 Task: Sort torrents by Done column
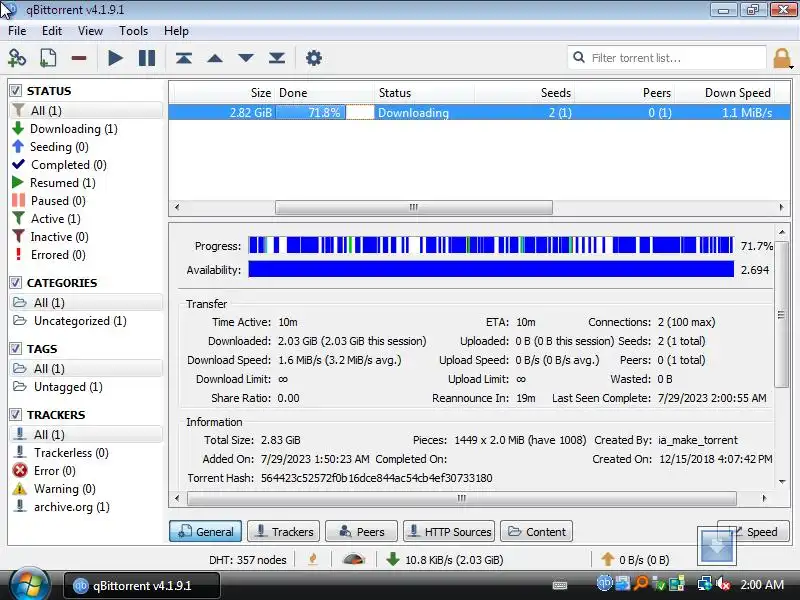[324, 93]
